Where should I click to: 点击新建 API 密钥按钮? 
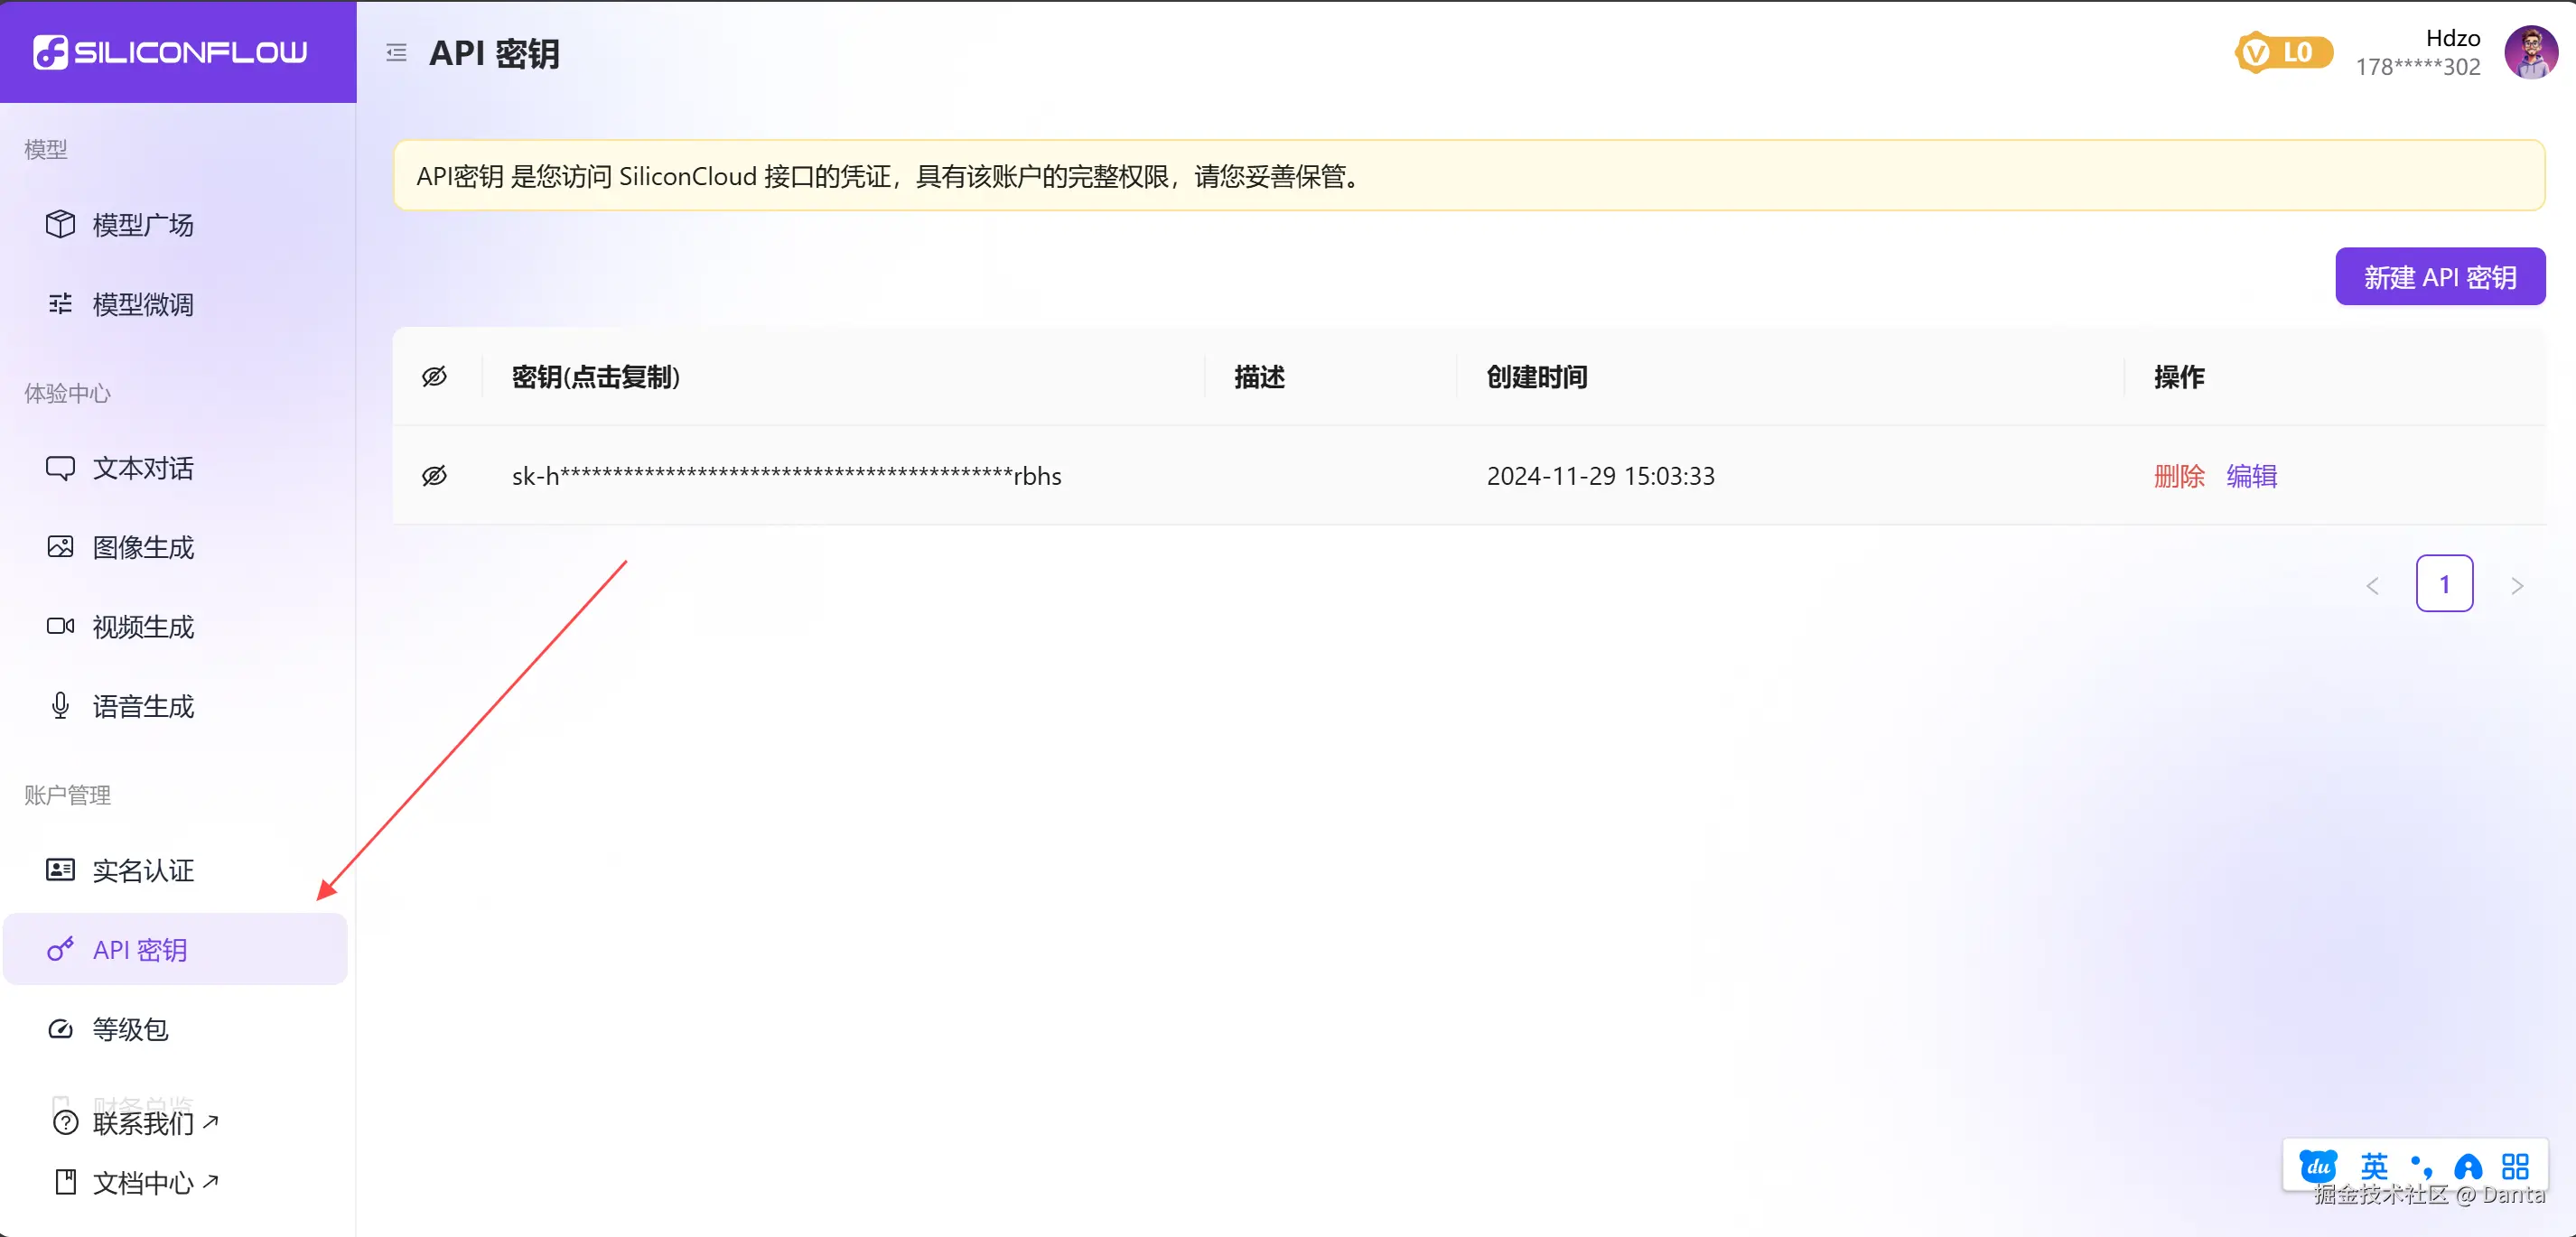click(x=2440, y=276)
